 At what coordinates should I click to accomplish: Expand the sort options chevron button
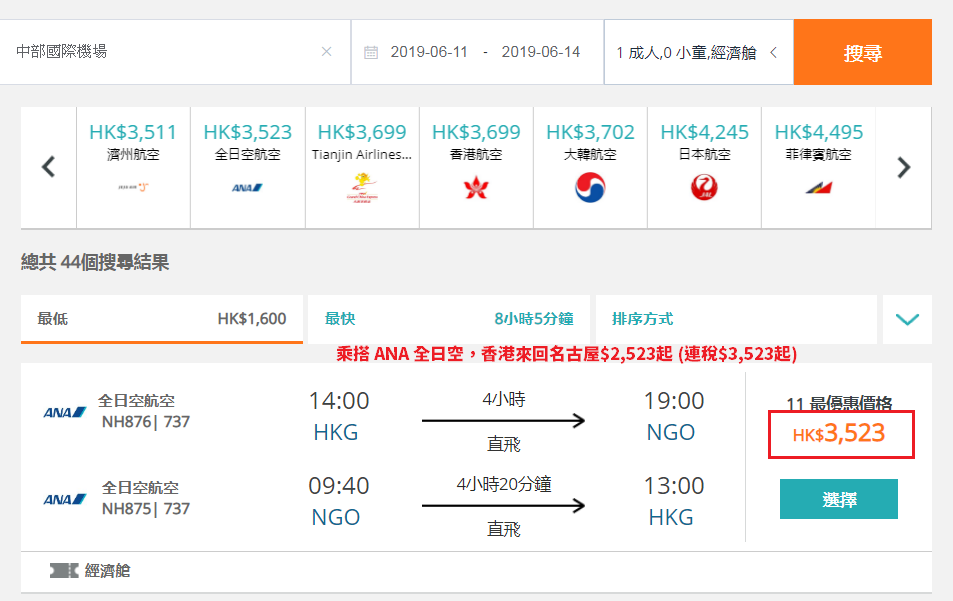click(907, 319)
